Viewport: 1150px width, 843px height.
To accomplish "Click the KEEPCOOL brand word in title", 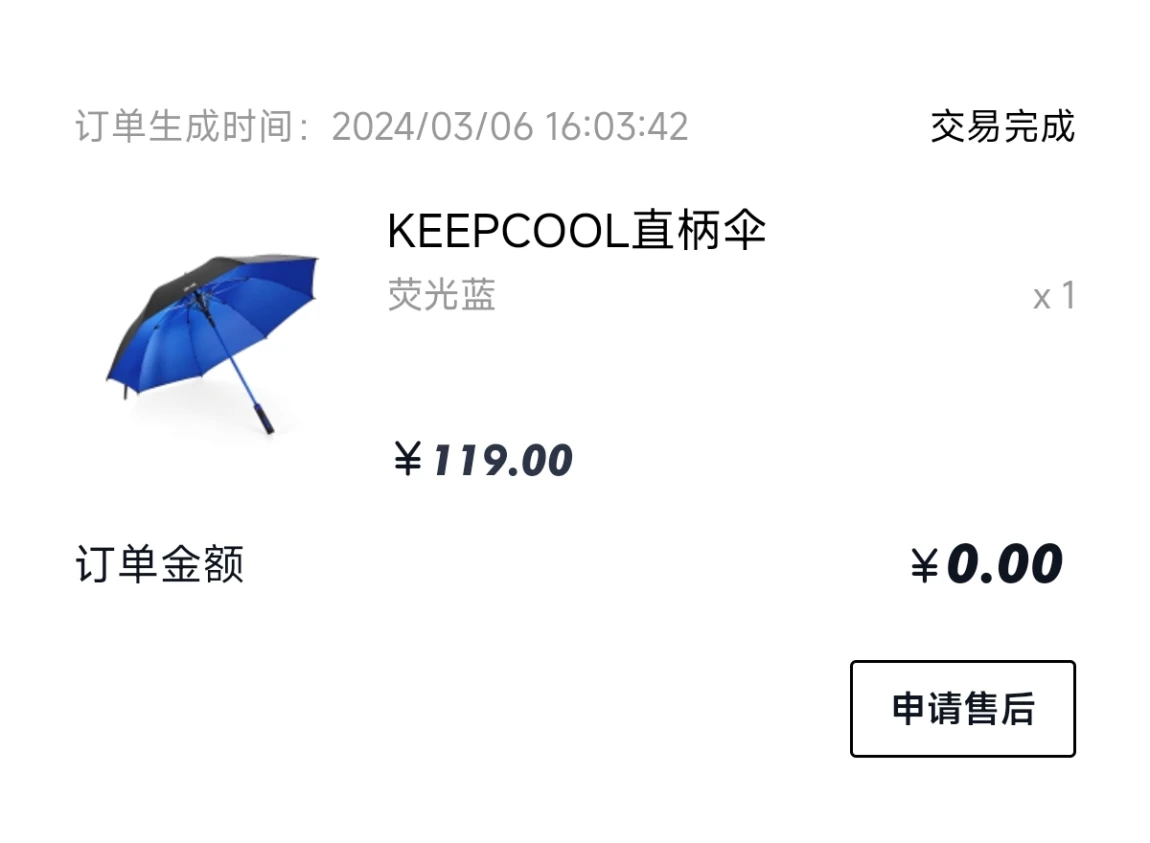I will (x=508, y=231).
